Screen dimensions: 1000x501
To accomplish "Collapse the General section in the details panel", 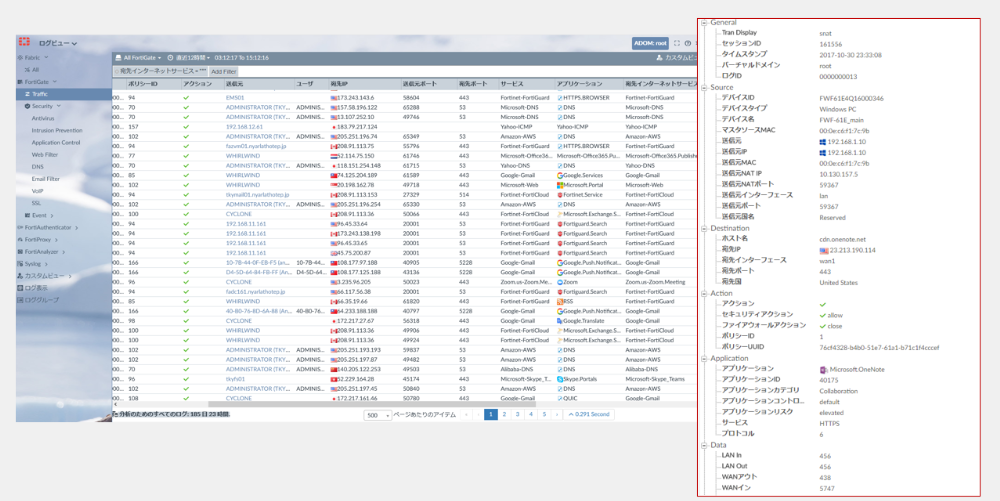I will point(704,22).
